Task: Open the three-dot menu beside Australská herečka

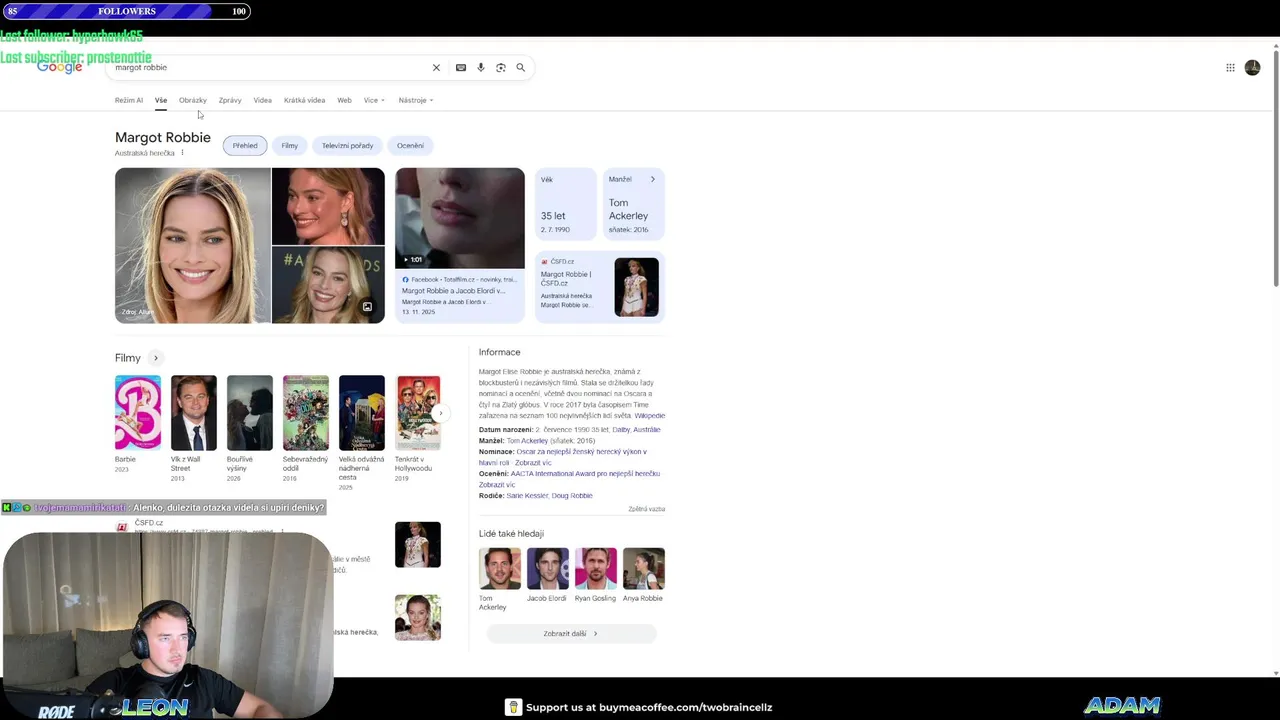Action: click(182, 153)
